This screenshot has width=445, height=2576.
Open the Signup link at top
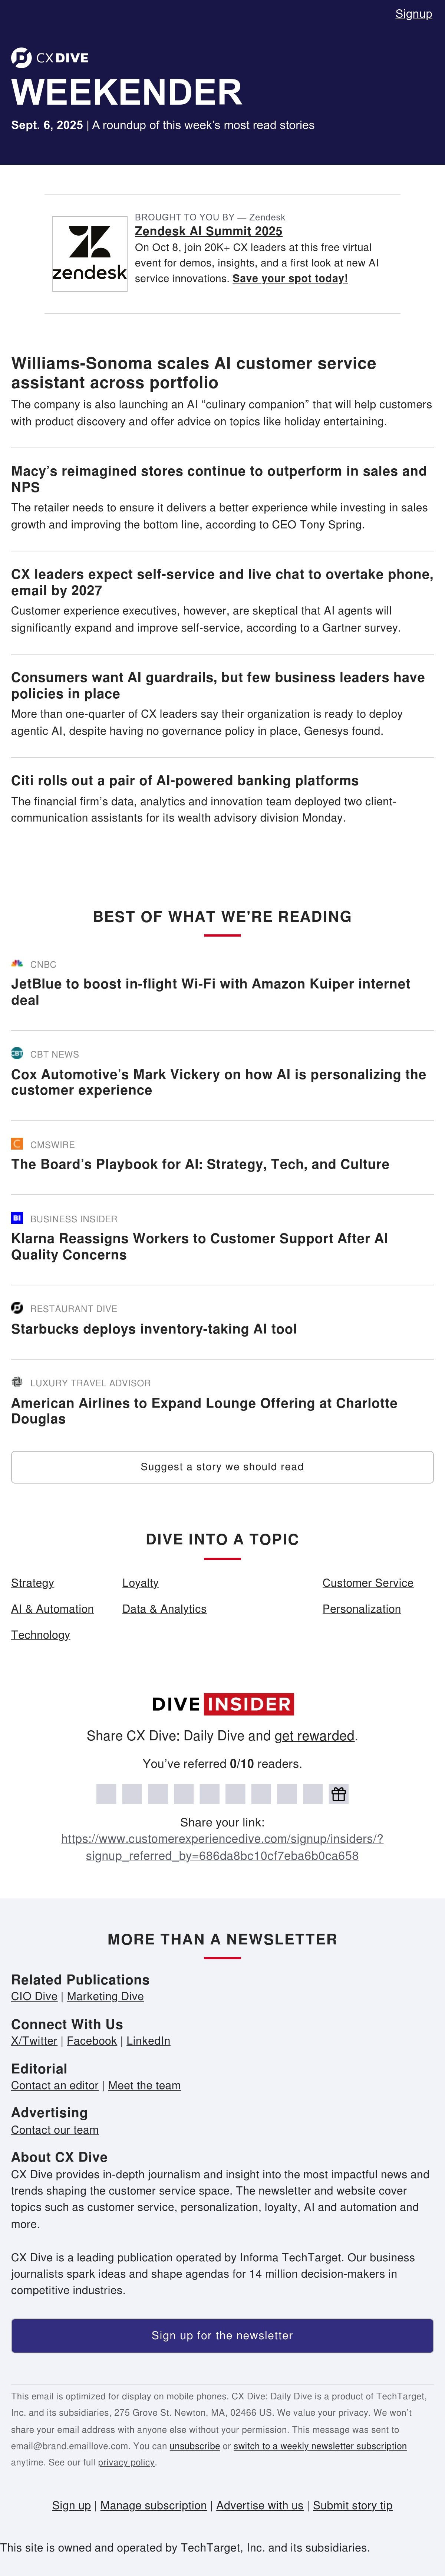(414, 14)
